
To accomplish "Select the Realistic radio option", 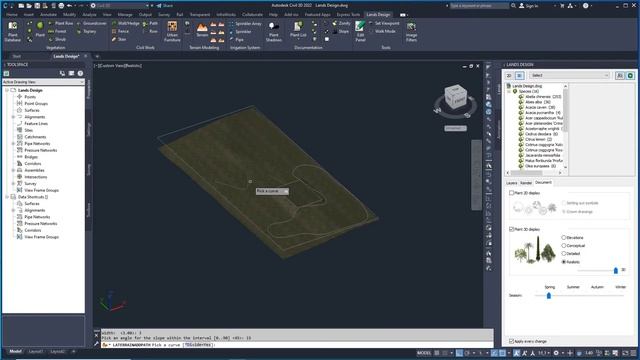I will 564,262.
